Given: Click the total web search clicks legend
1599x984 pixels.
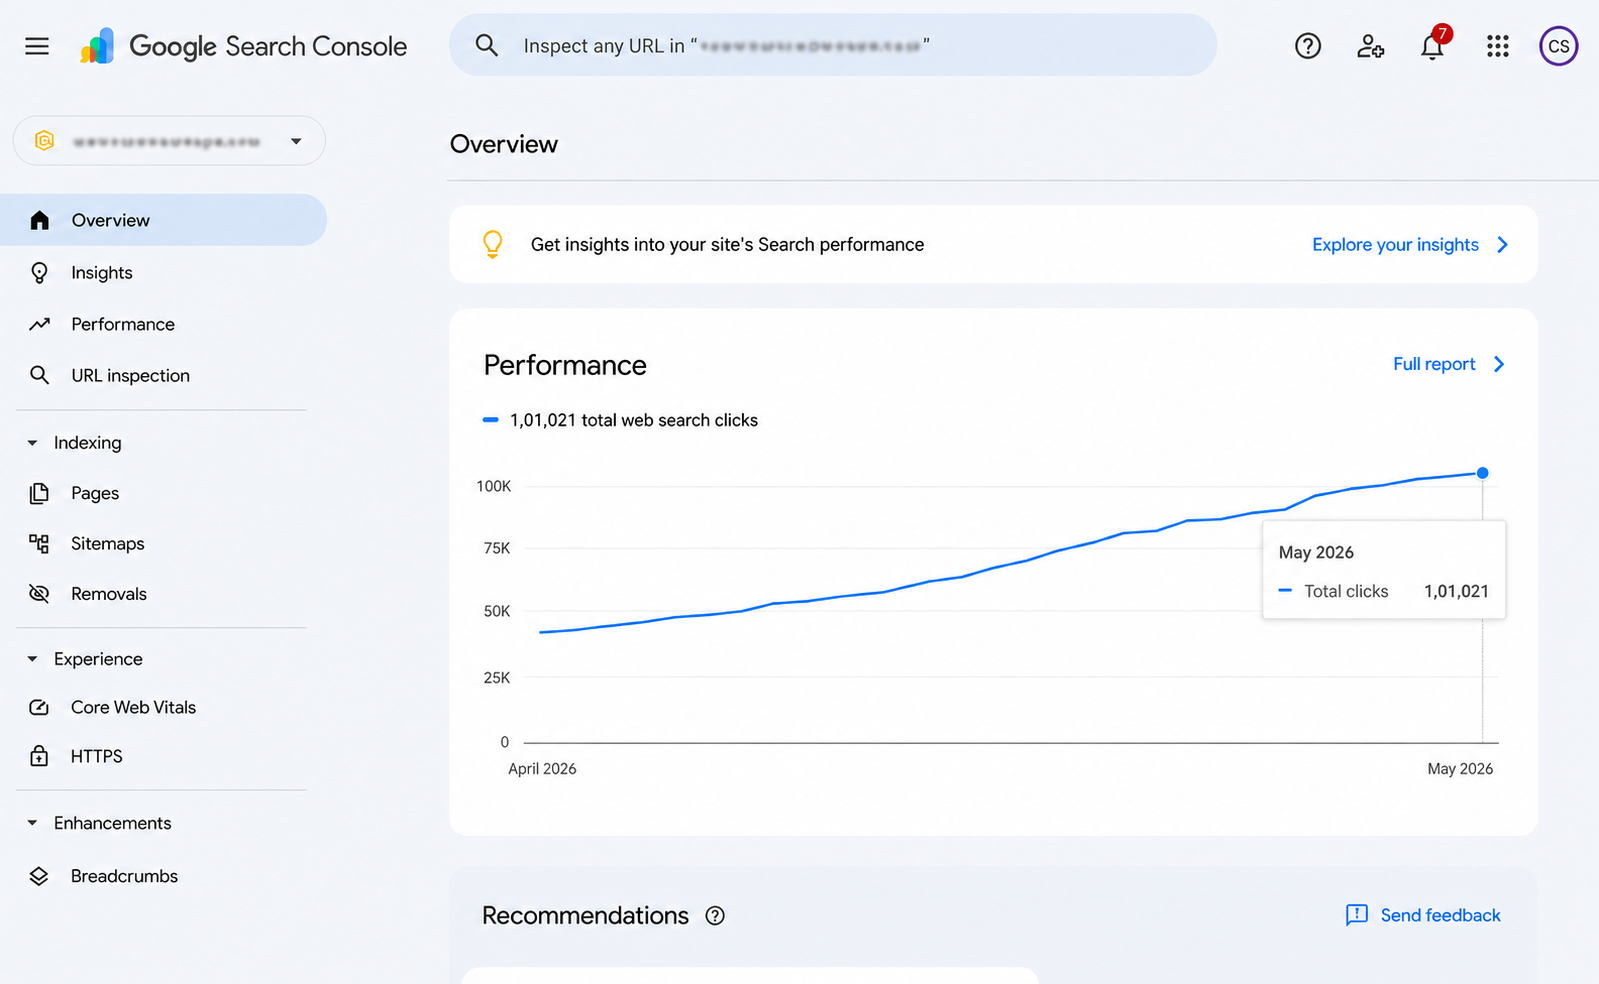Looking at the screenshot, I should click(x=620, y=420).
